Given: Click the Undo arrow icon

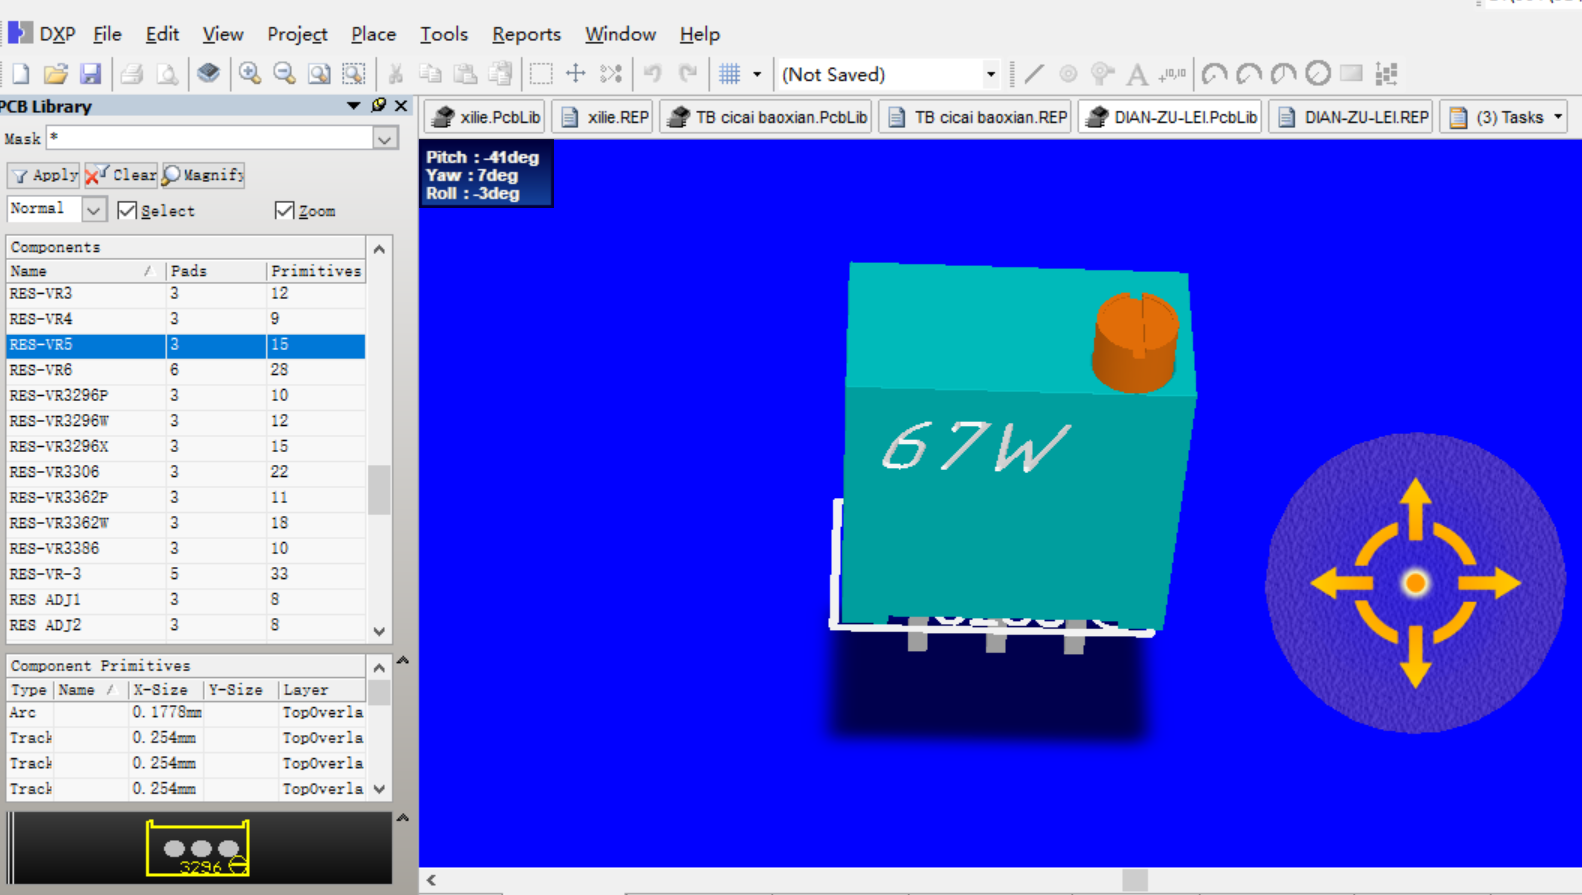Looking at the screenshot, I should 653,74.
